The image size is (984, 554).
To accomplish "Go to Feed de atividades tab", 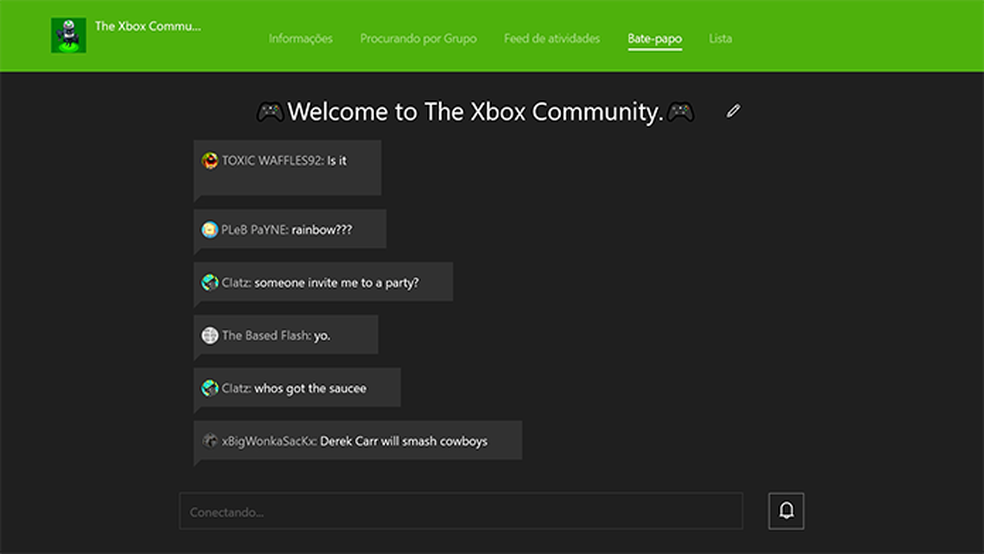I will pos(552,38).
